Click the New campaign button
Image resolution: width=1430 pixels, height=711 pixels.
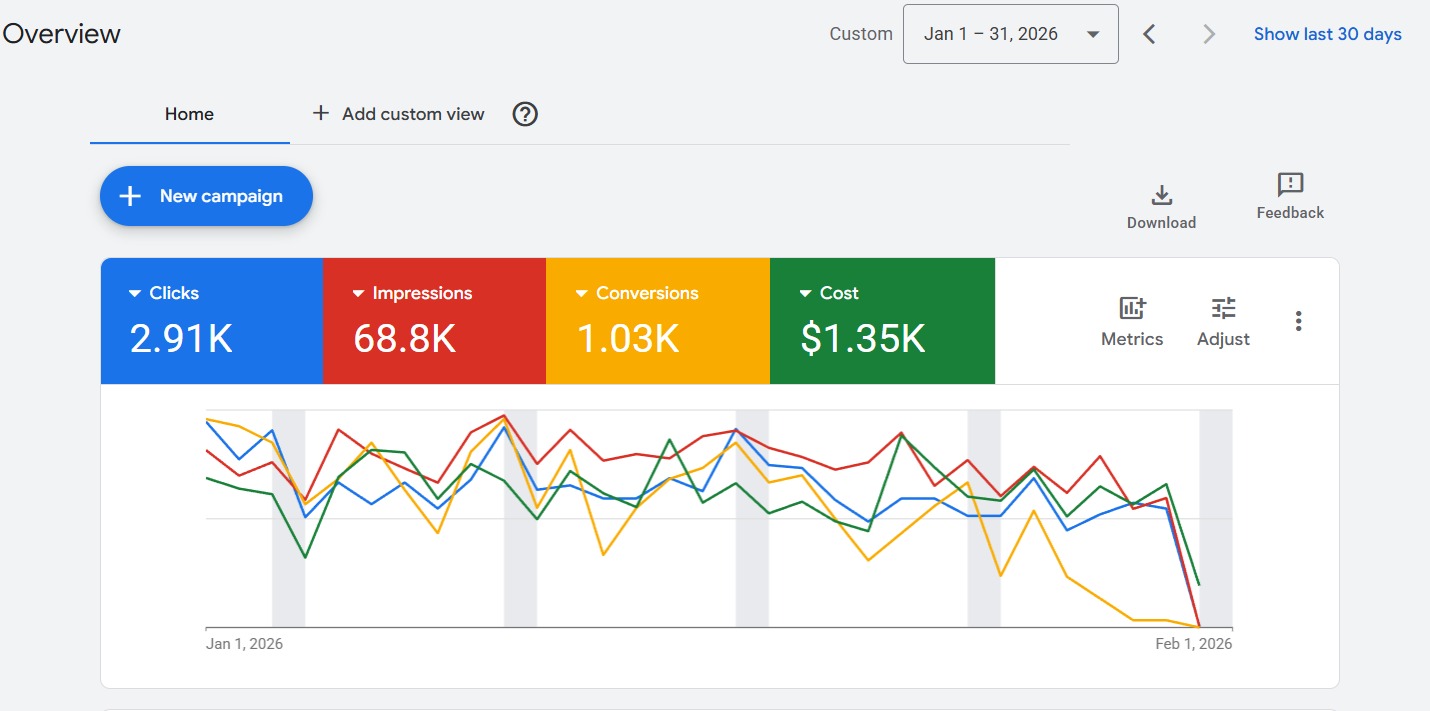tap(206, 196)
